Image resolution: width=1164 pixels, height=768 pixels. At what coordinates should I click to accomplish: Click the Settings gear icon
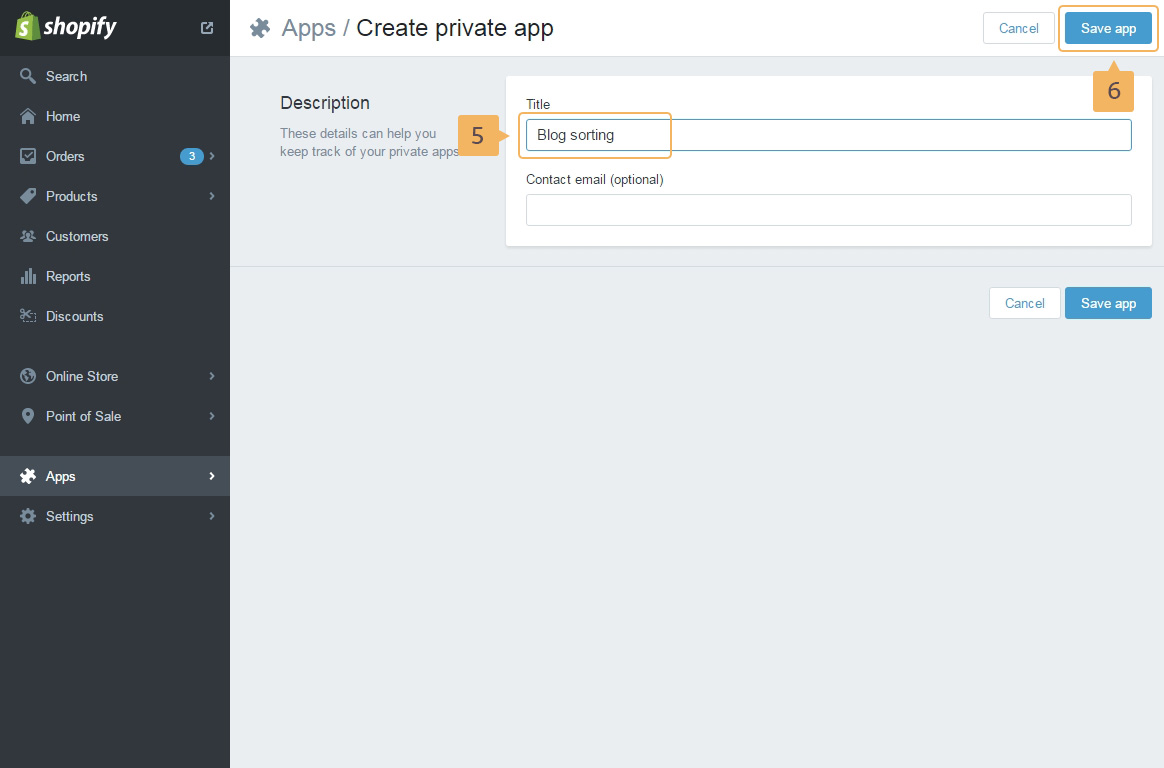coord(28,516)
